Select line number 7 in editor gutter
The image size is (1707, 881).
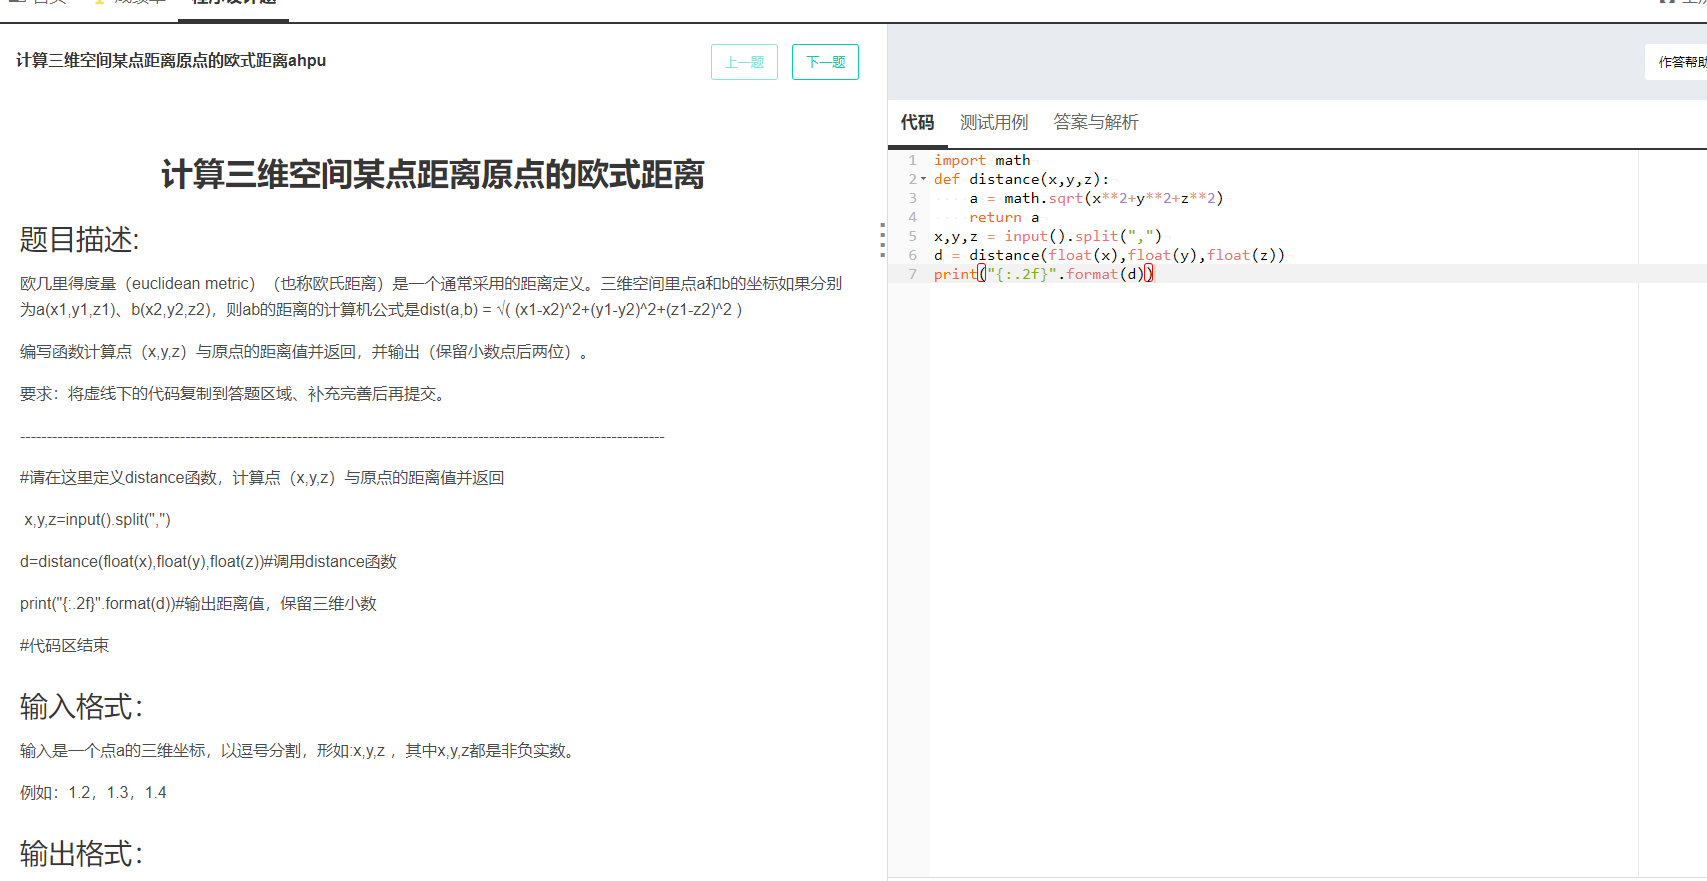click(x=912, y=274)
